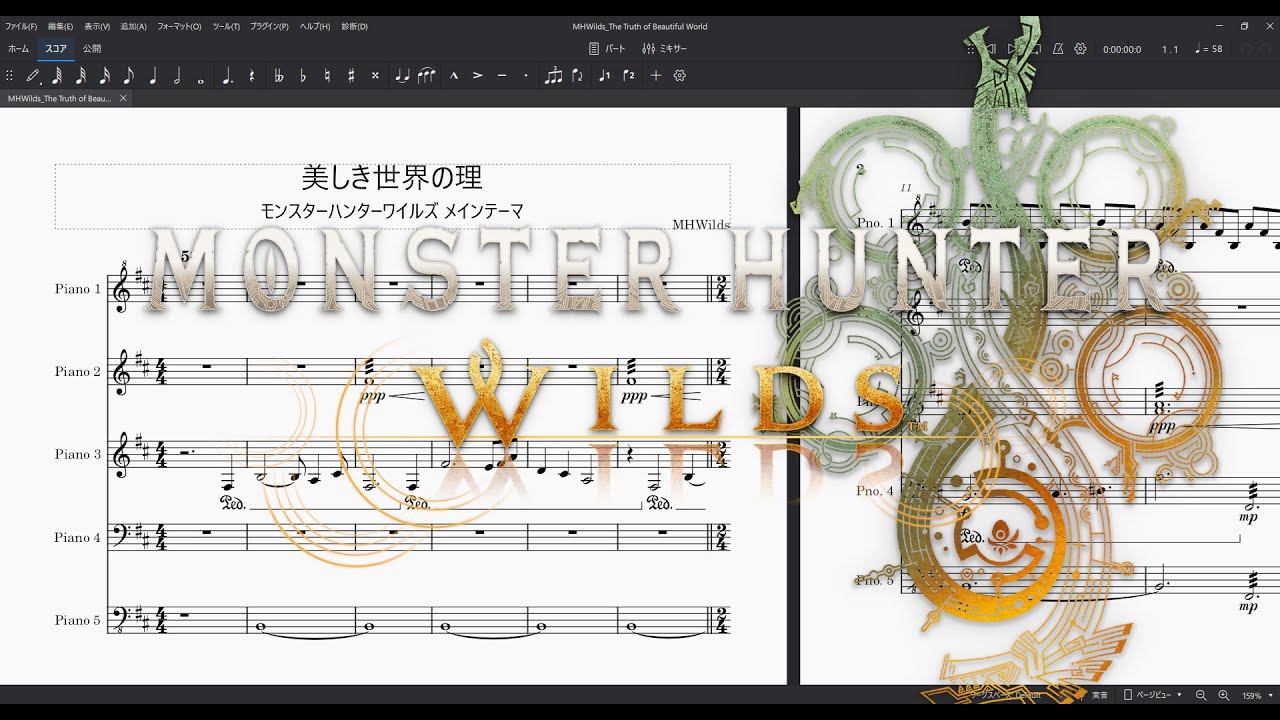This screenshot has width=1280, height=720.
Task: Open the 表示(V) menu
Action: (x=97, y=26)
